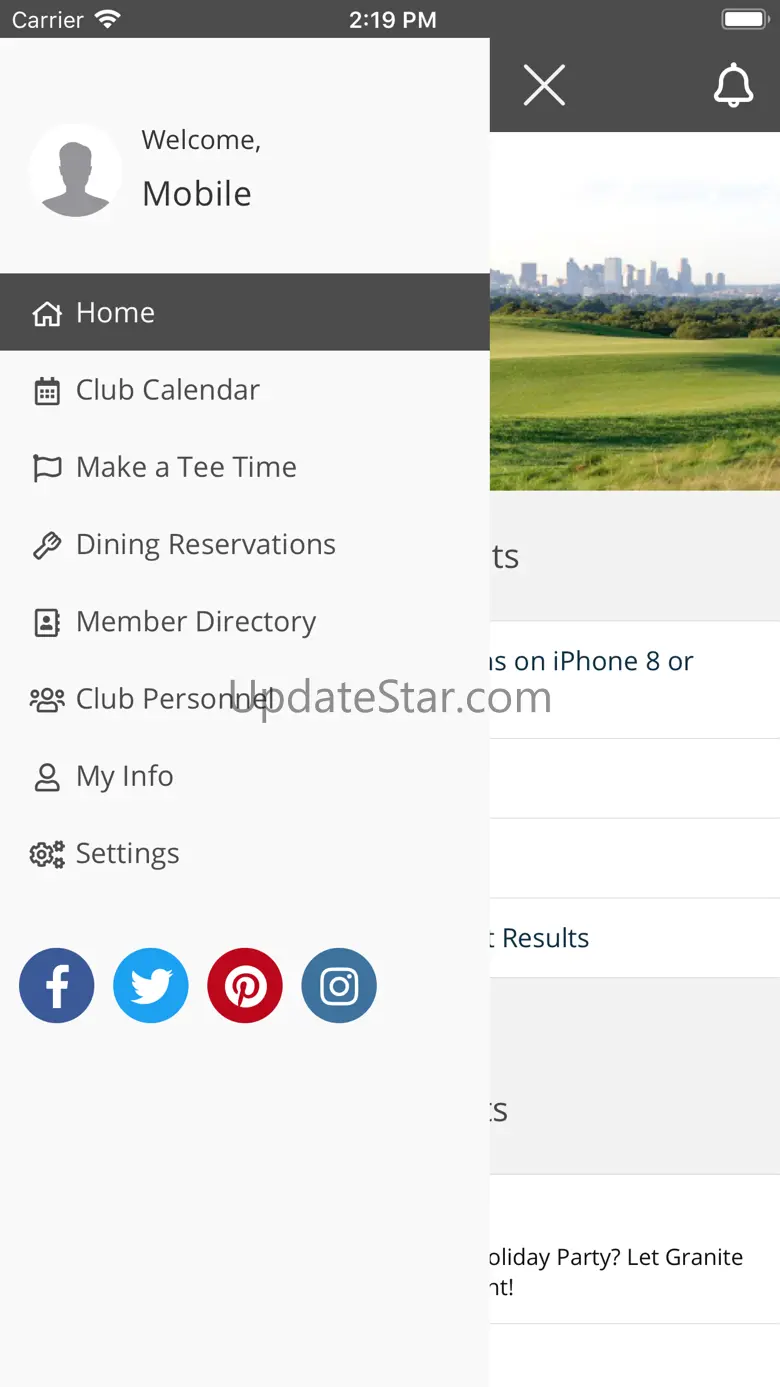Close the side menu with X
Image resolution: width=780 pixels, height=1387 pixels.
coord(544,85)
